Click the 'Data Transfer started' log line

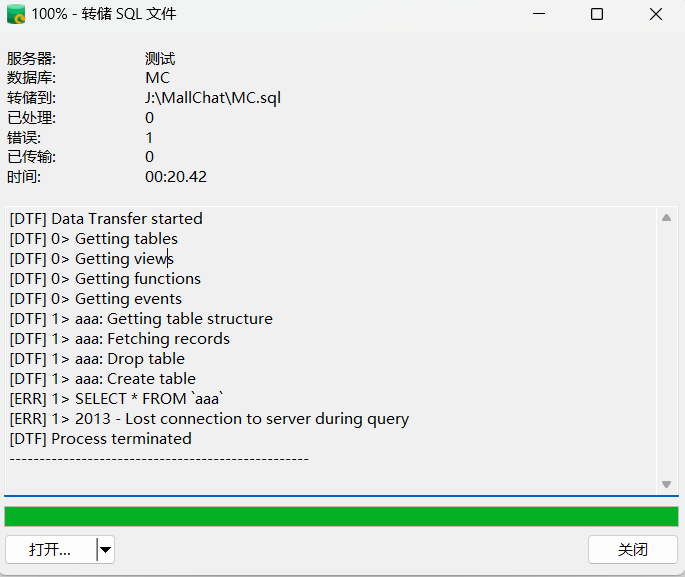point(106,218)
